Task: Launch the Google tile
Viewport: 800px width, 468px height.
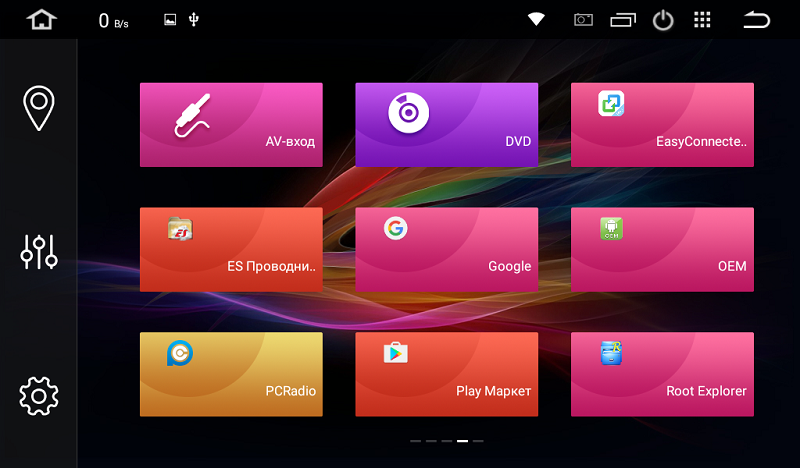Action: coord(446,250)
